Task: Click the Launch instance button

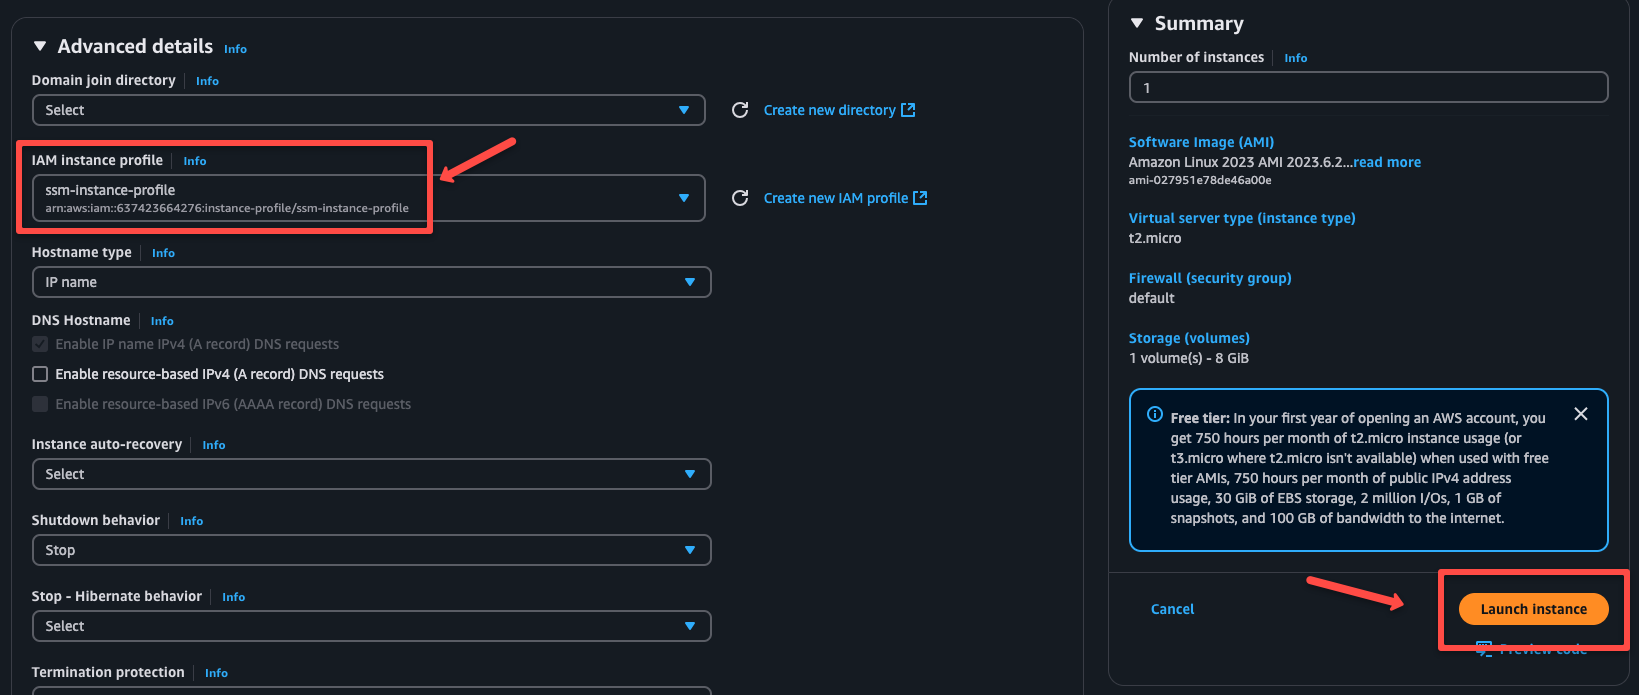Action: (x=1533, y=609)
